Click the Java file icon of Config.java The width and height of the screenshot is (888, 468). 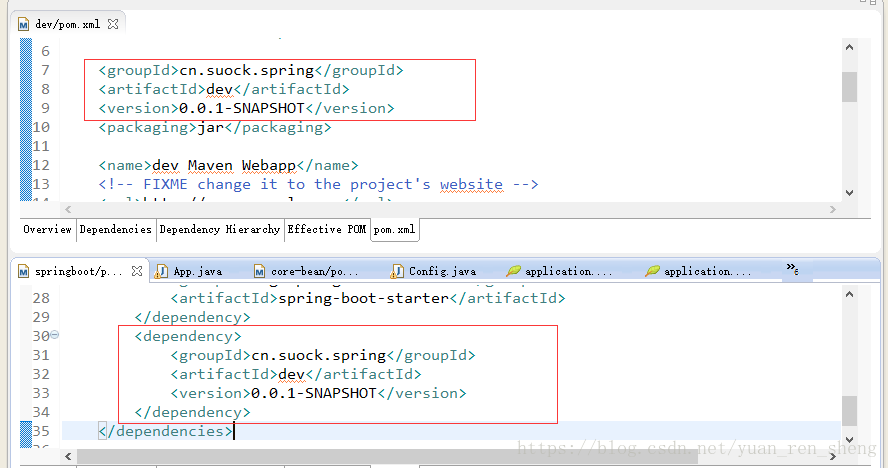coord(396,271)
